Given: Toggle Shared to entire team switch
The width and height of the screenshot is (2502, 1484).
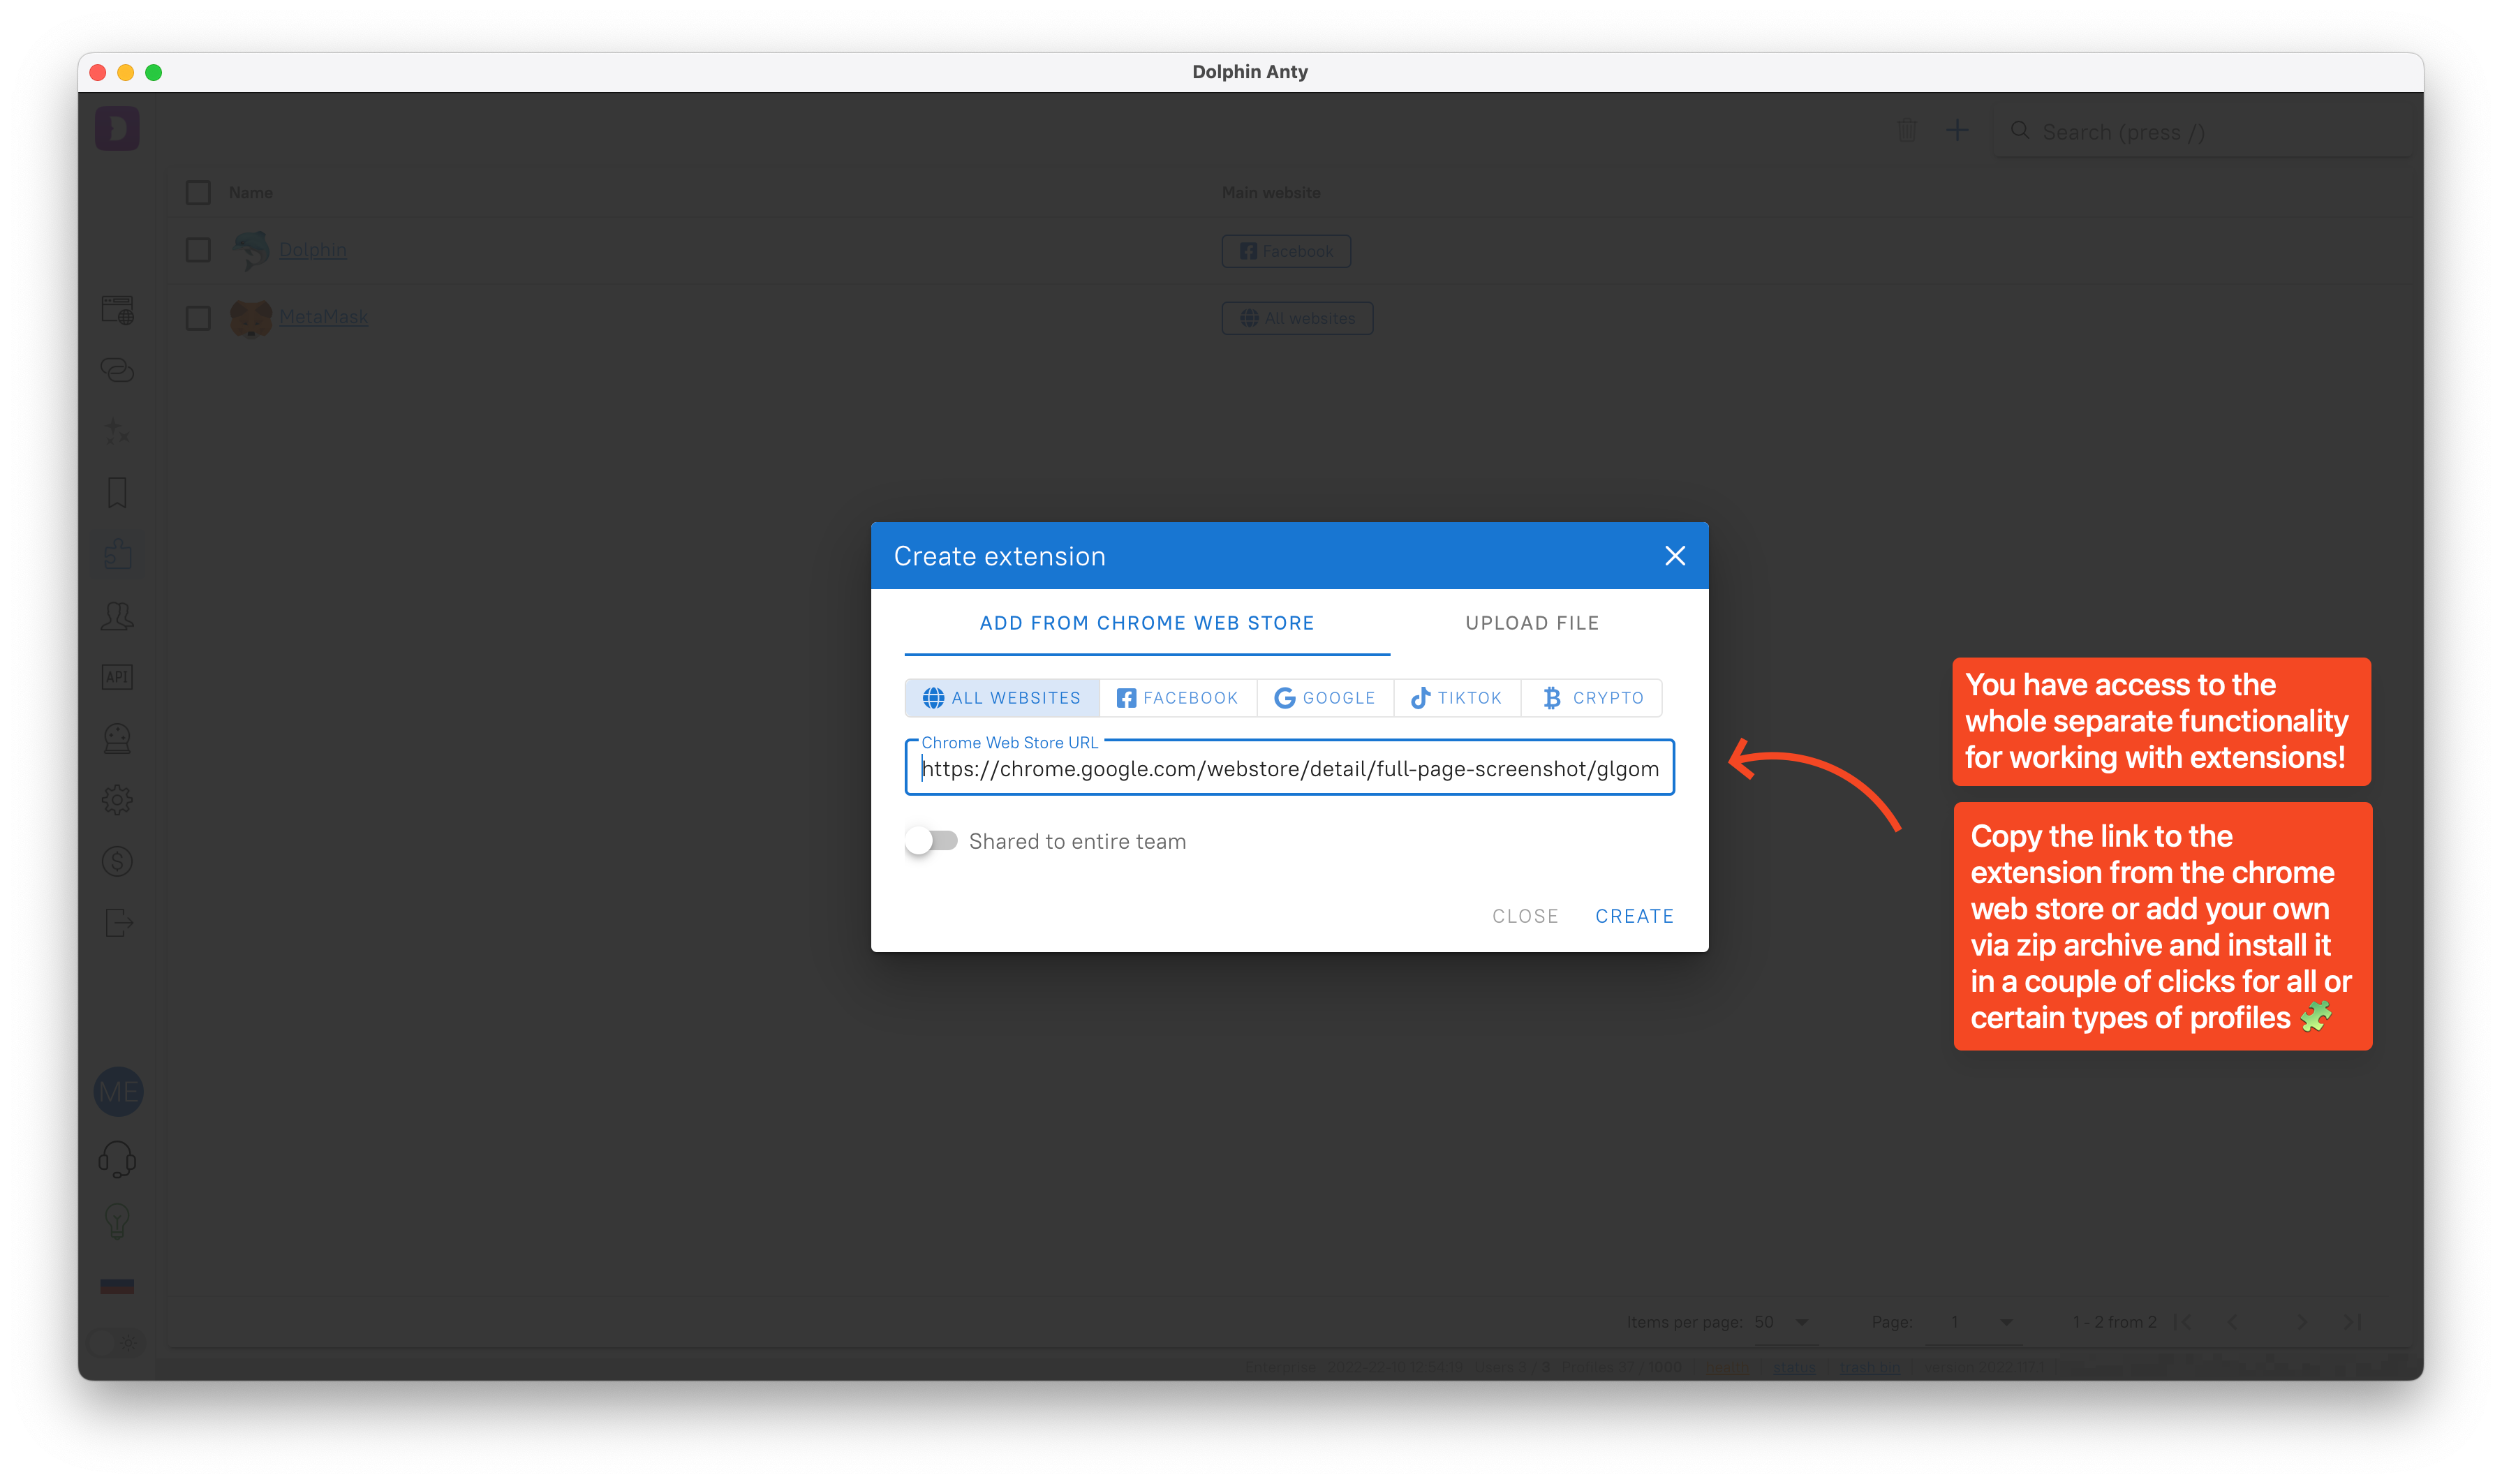Looking at the screenshot, I should click(931, 841).
